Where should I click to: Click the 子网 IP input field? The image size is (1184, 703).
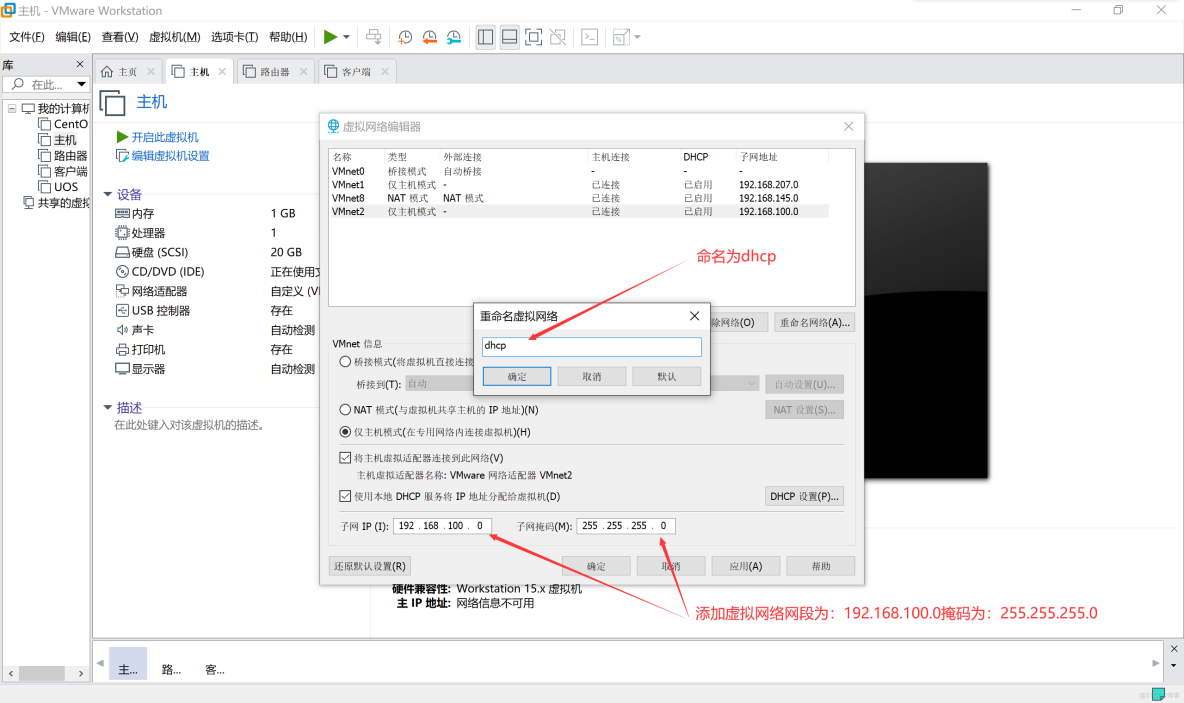442,526
